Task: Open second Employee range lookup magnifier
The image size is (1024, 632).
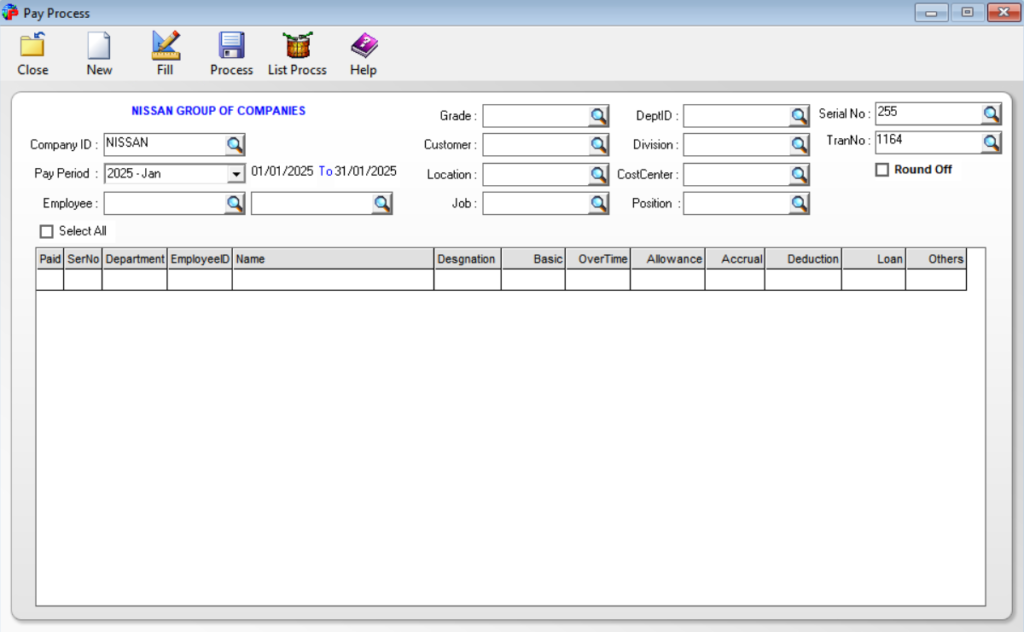Action: point(382,204)
